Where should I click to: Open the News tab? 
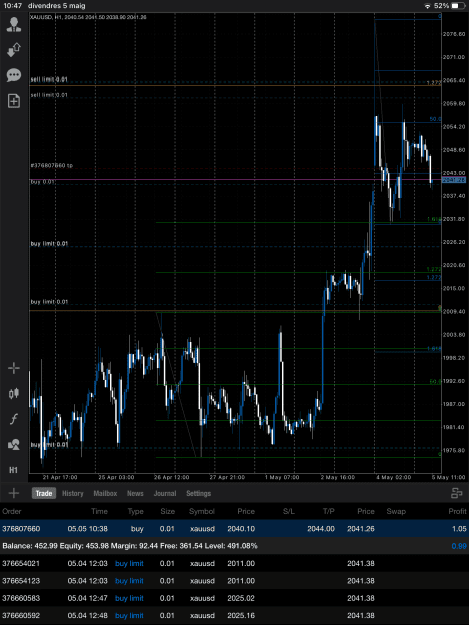(x=135, y=493)
